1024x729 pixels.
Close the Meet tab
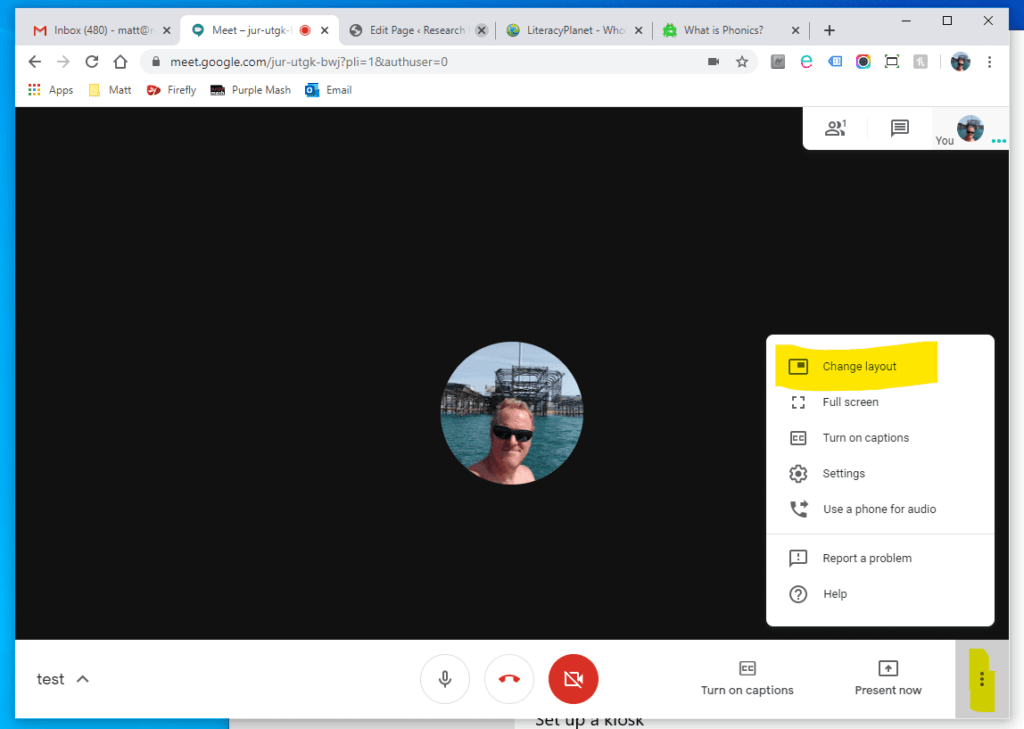pos(325,30)
